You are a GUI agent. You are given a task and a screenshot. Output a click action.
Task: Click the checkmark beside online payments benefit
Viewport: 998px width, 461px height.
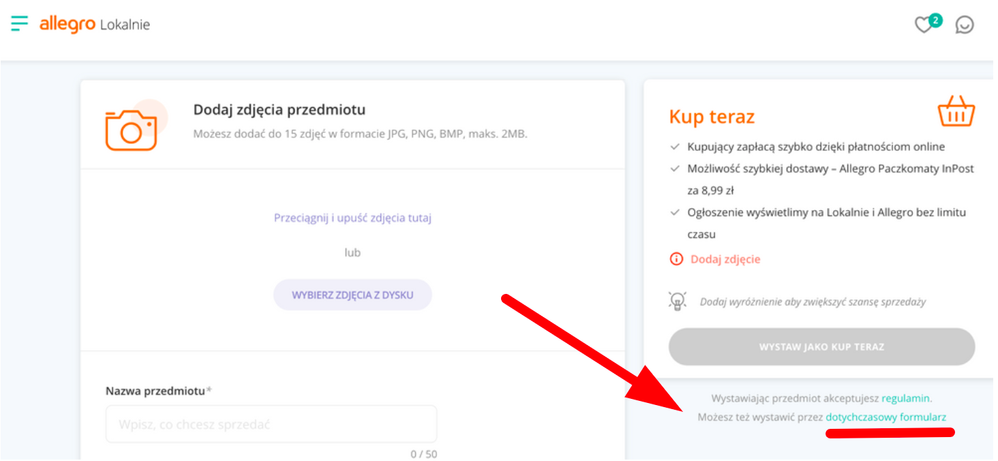675,146
